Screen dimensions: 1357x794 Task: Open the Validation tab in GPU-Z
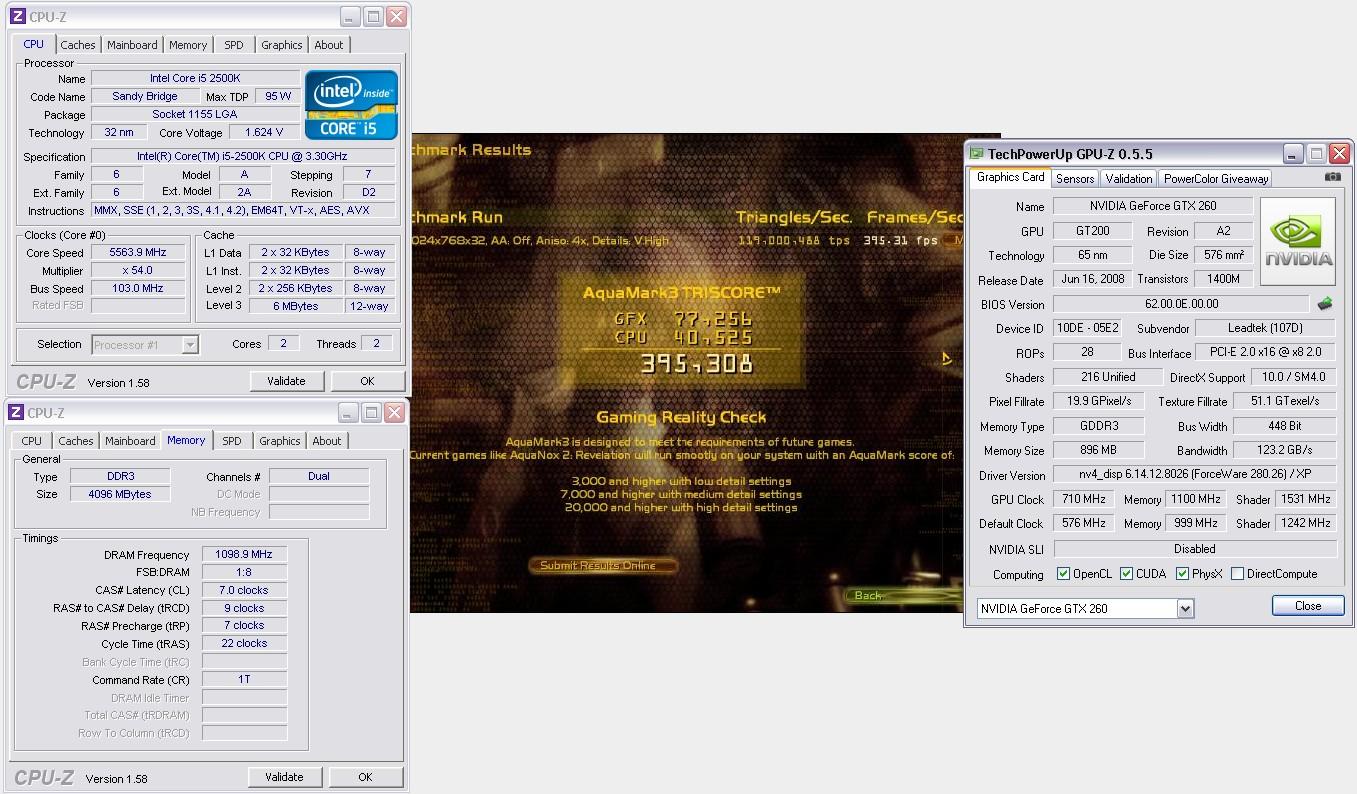point(1129,179)
